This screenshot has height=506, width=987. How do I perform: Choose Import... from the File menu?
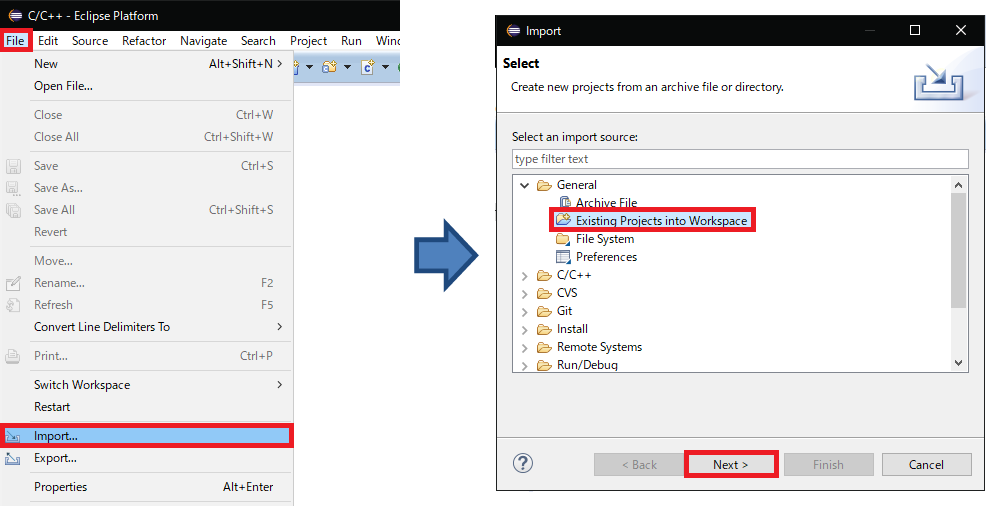(146, 436)
